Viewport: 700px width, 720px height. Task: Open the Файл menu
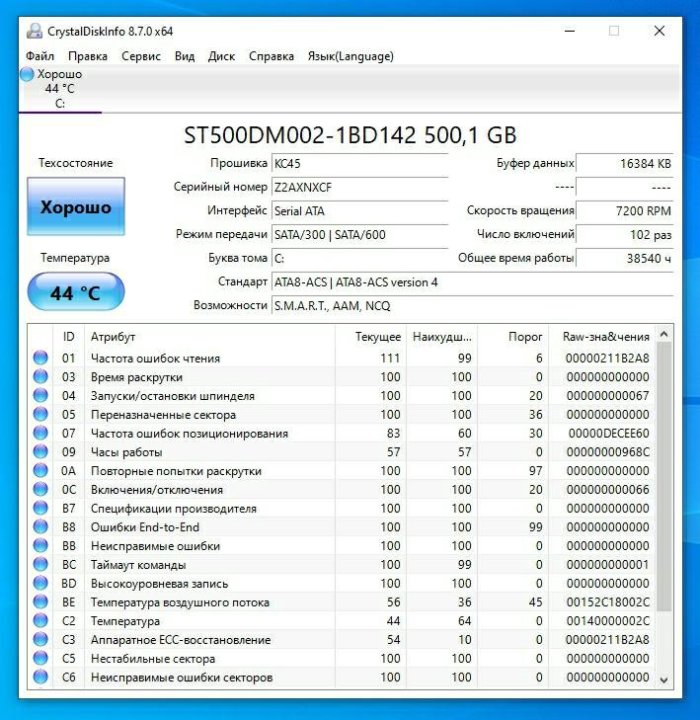(x=40, y=56)
